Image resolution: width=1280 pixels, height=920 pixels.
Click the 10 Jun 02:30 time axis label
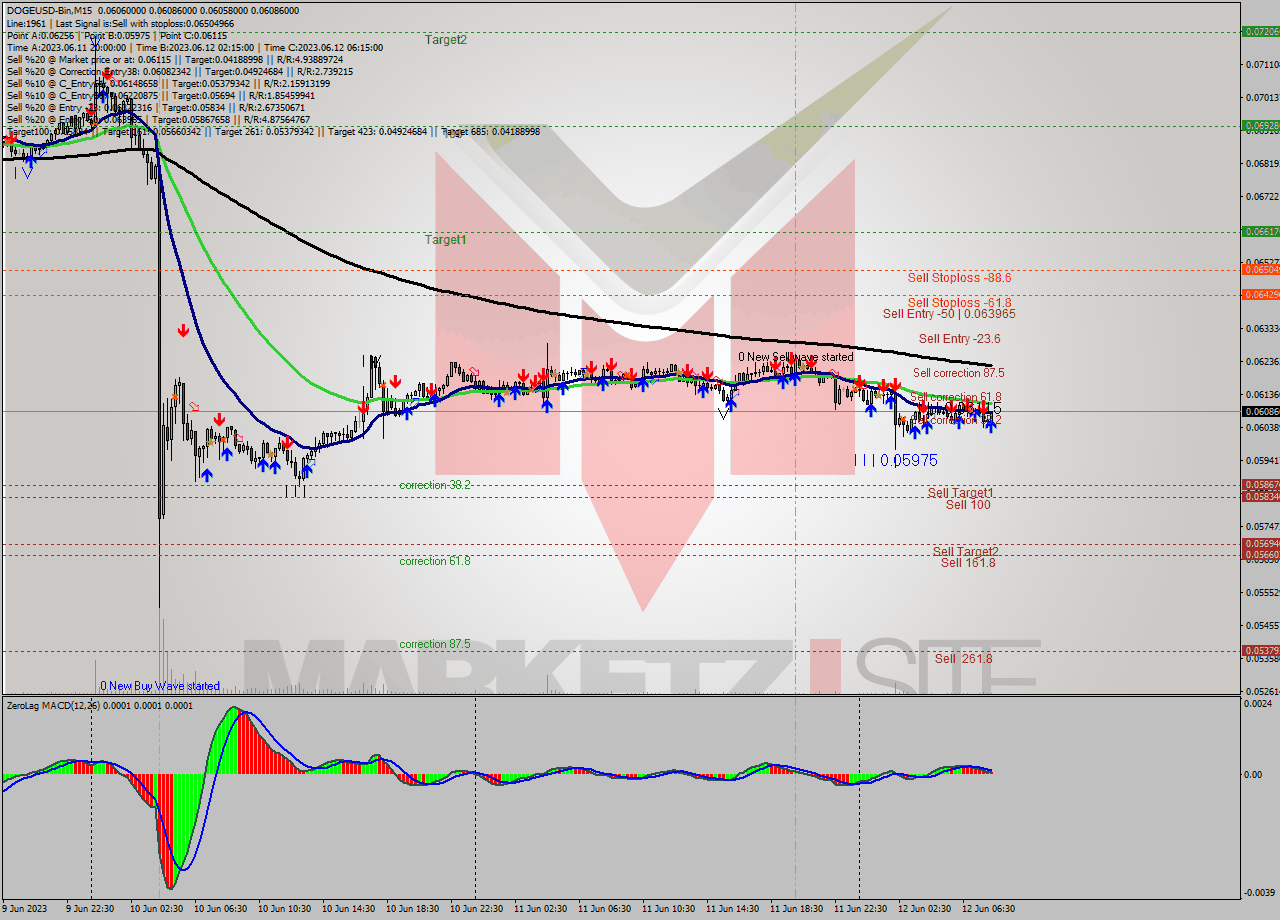159,909
